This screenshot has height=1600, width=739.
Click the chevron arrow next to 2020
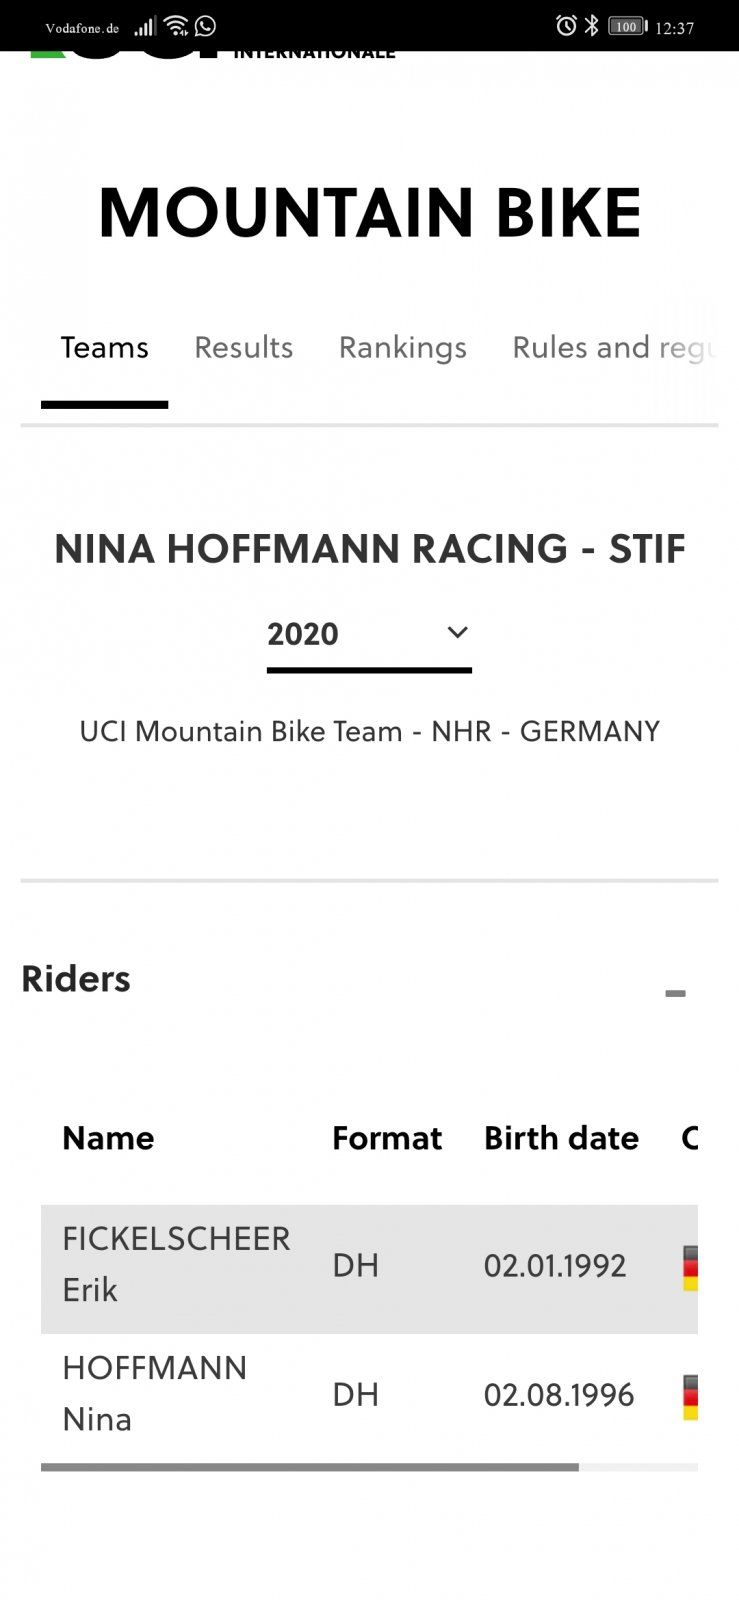(x=457, y=632)
